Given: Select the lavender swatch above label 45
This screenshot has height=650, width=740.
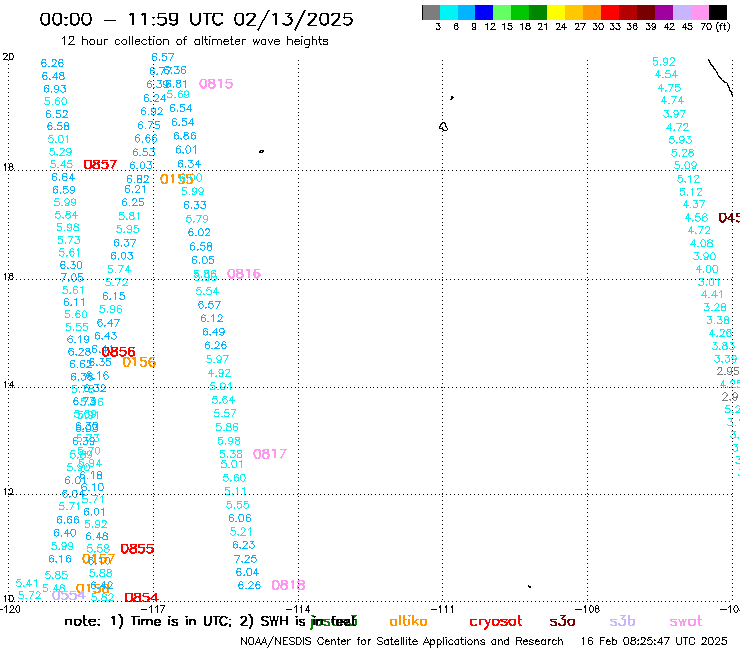Looking at the screenshot, I should point(681,12).
